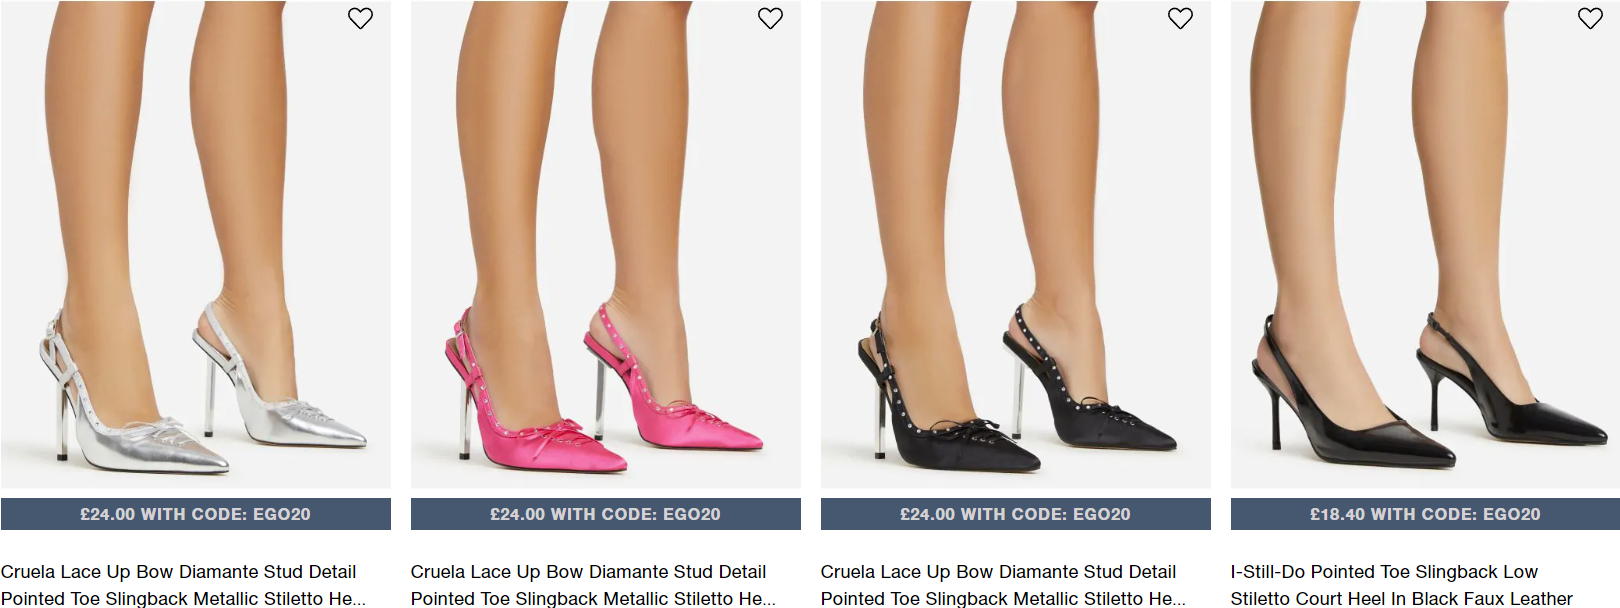The image size is (1620, 608).
Task: Wishlist the I-Still-Do black faux leather heel
Action: coord(1590,18)
